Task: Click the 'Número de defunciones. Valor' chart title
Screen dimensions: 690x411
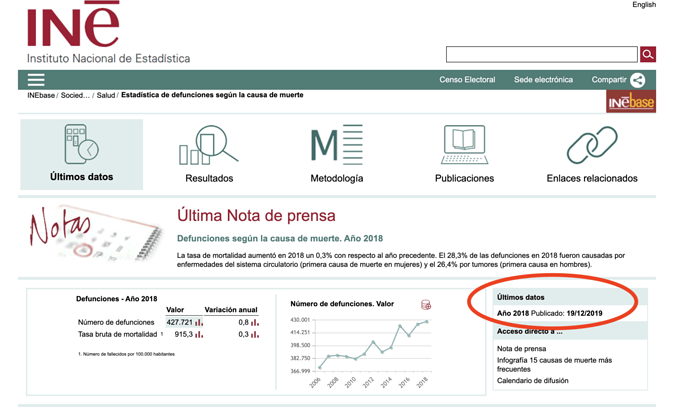Action: (342, 304)
